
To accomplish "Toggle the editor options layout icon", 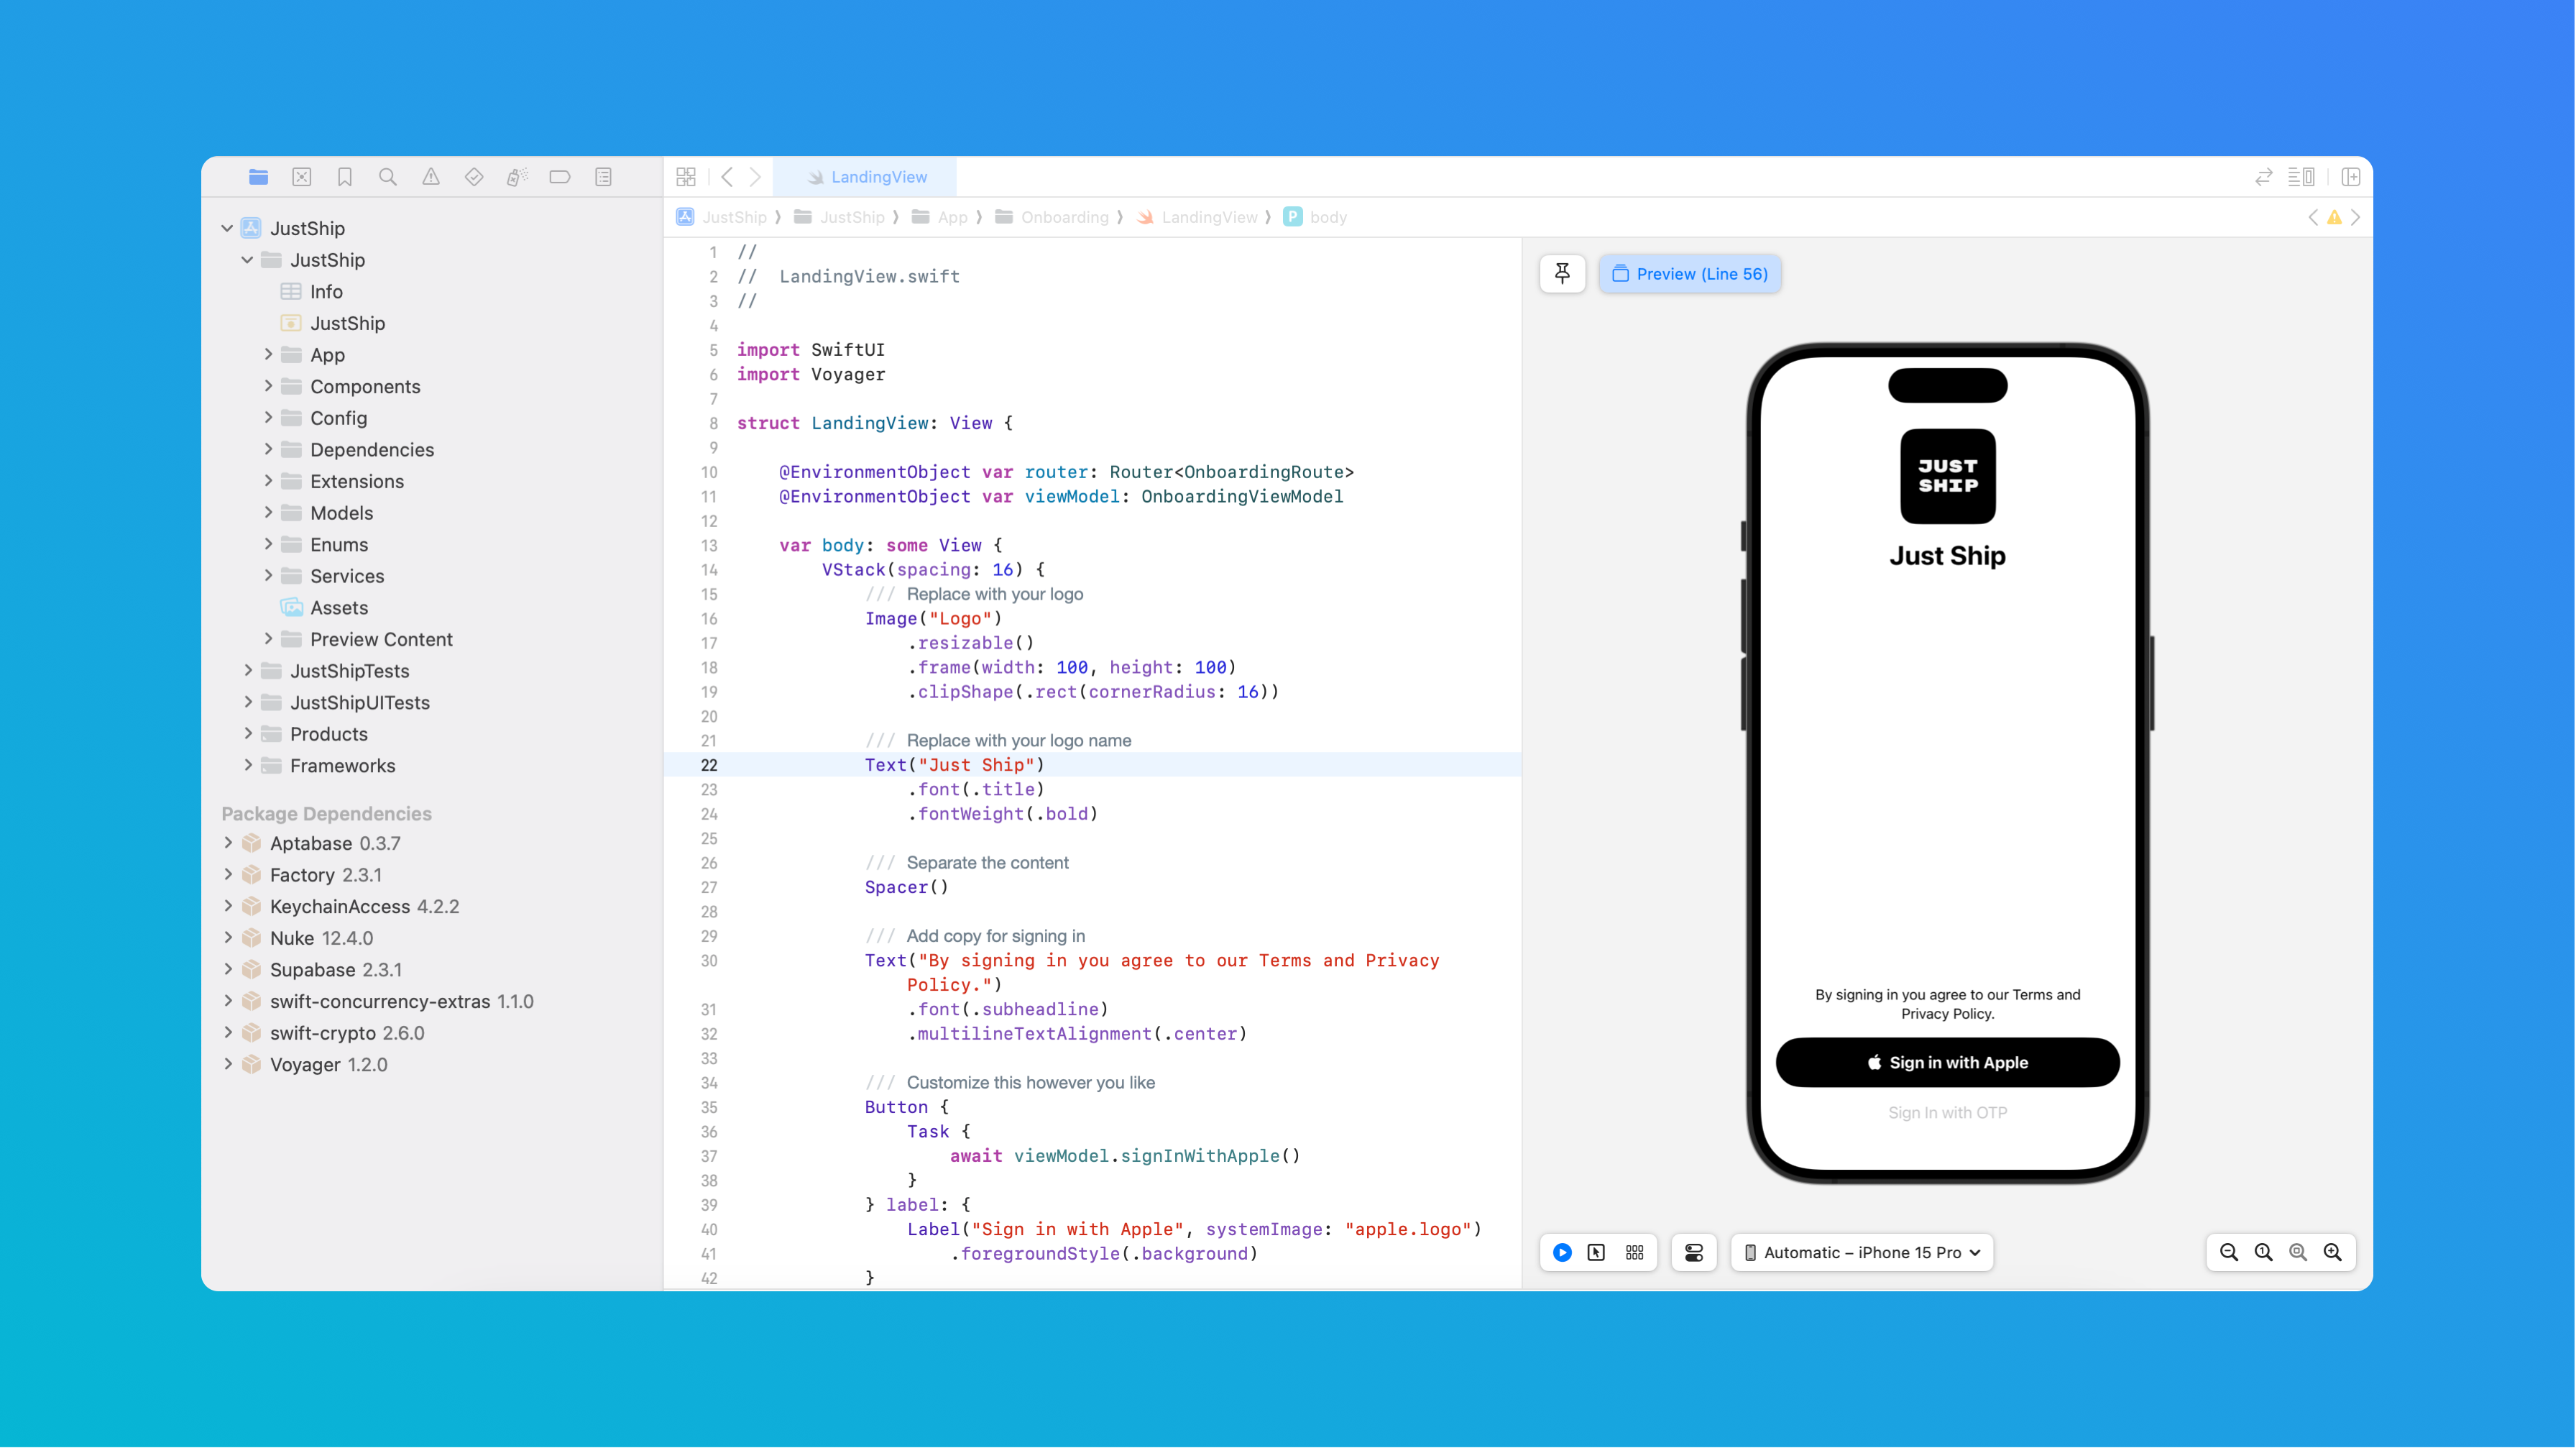I will click(x=2301, y=177).
